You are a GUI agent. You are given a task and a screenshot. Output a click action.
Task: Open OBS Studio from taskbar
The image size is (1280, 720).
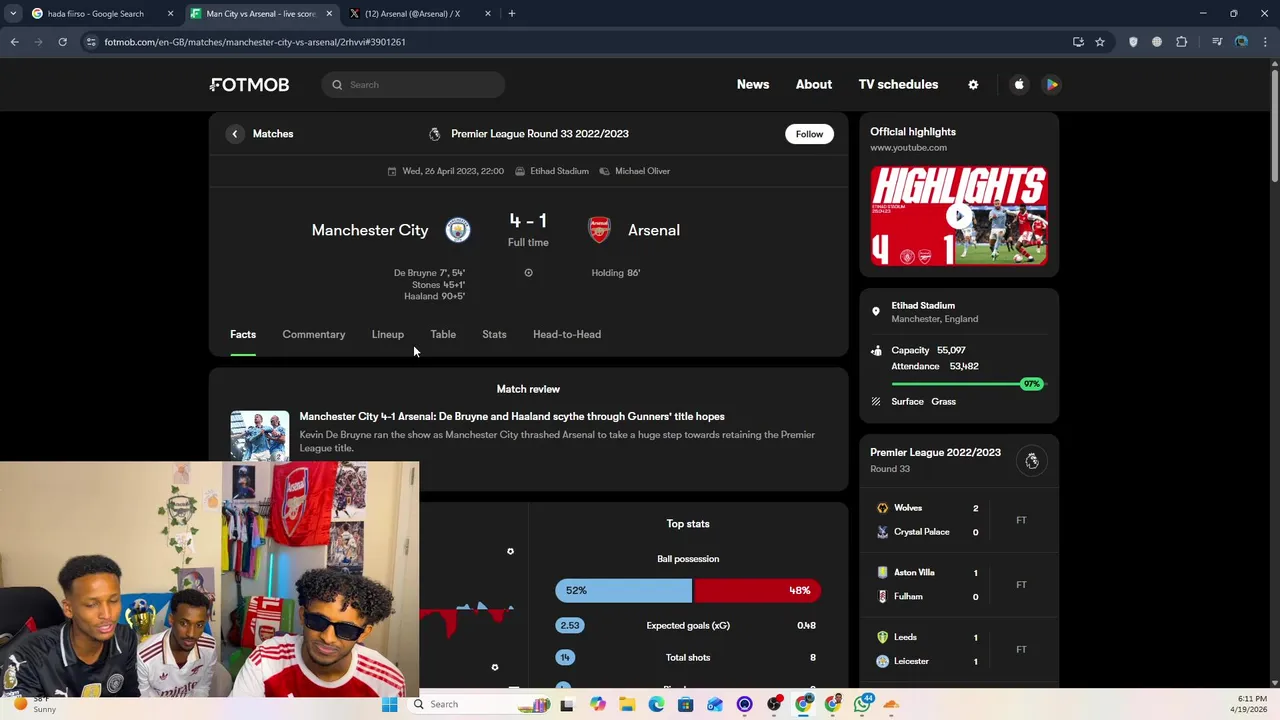774,704
